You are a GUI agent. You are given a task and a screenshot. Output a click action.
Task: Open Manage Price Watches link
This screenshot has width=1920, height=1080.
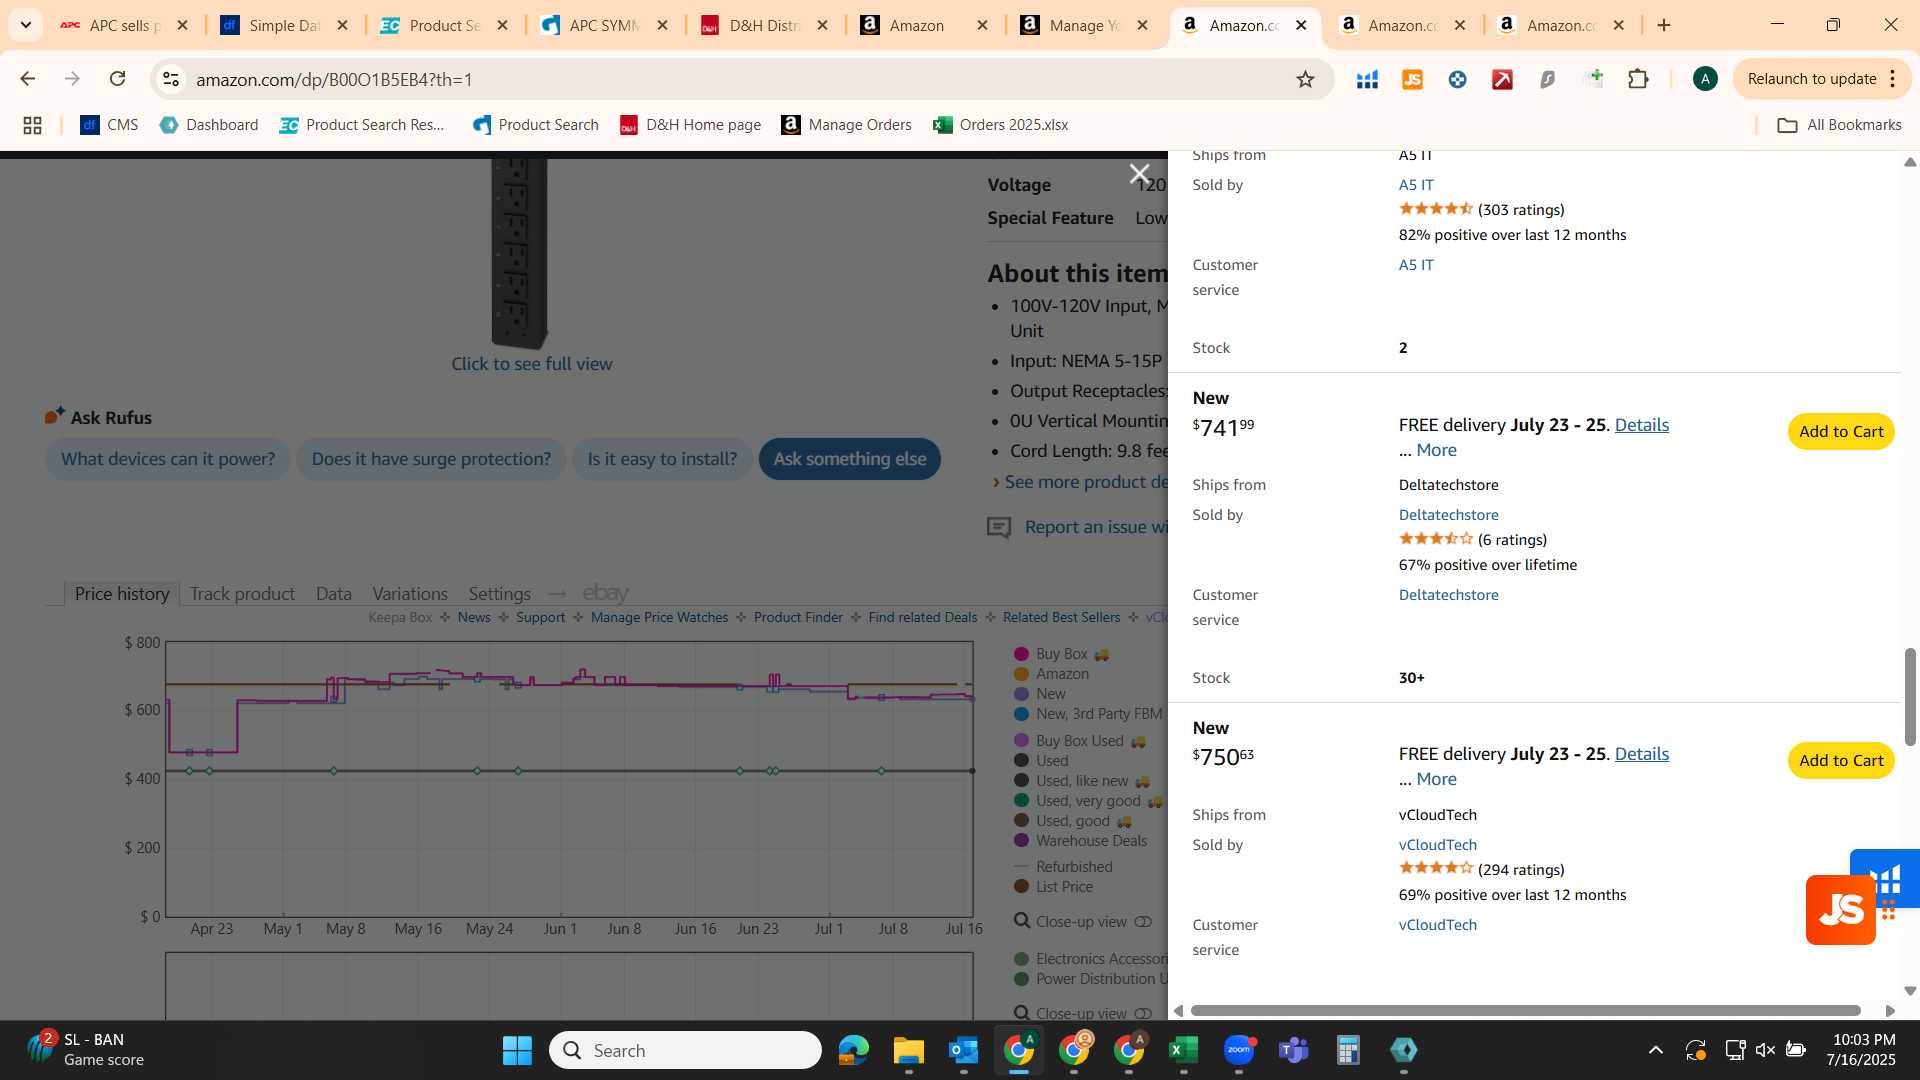(659, 618)
